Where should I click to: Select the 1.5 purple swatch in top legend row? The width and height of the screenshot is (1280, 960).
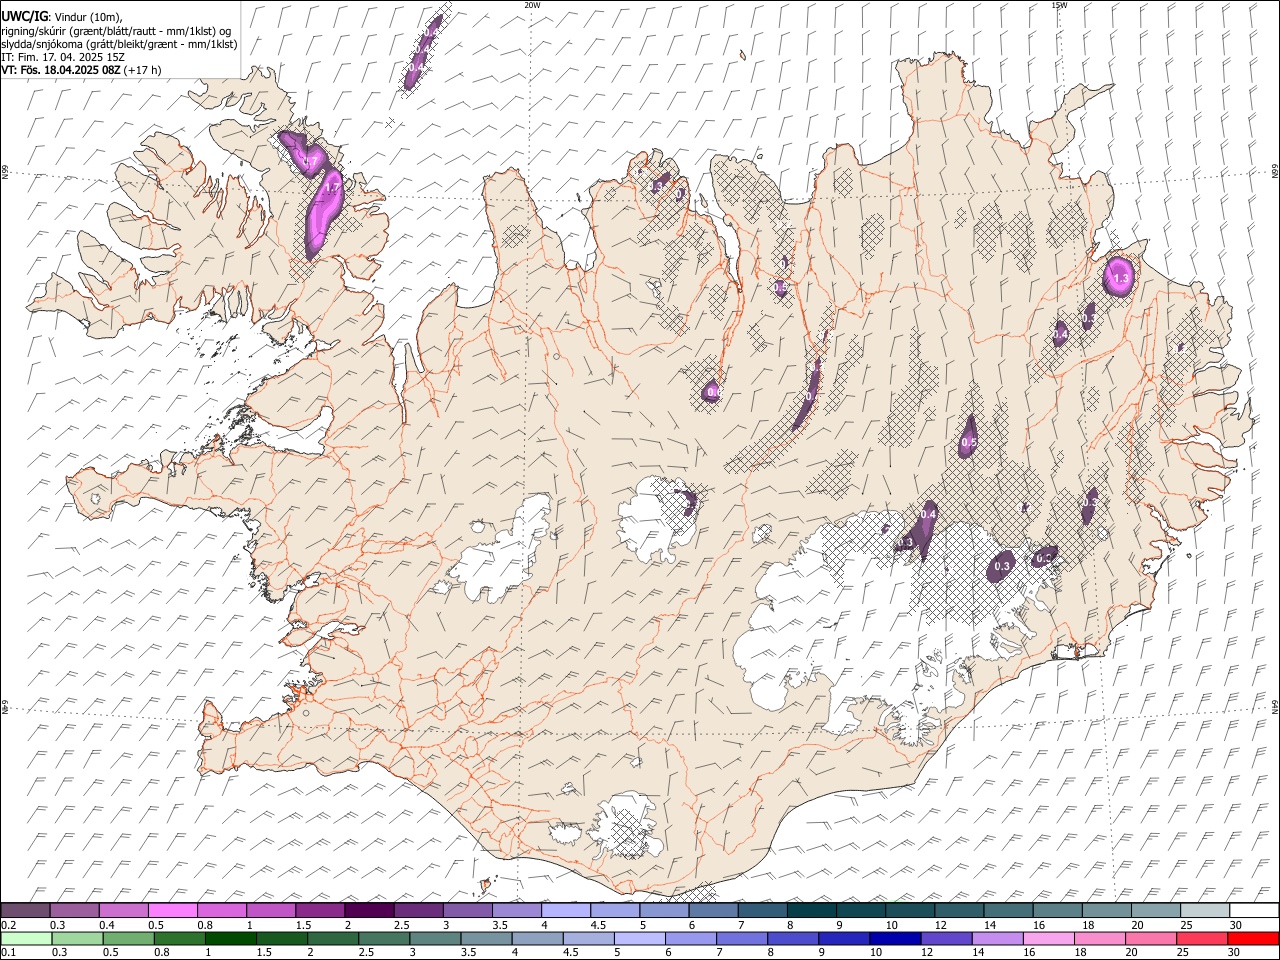tap(320, 911)
